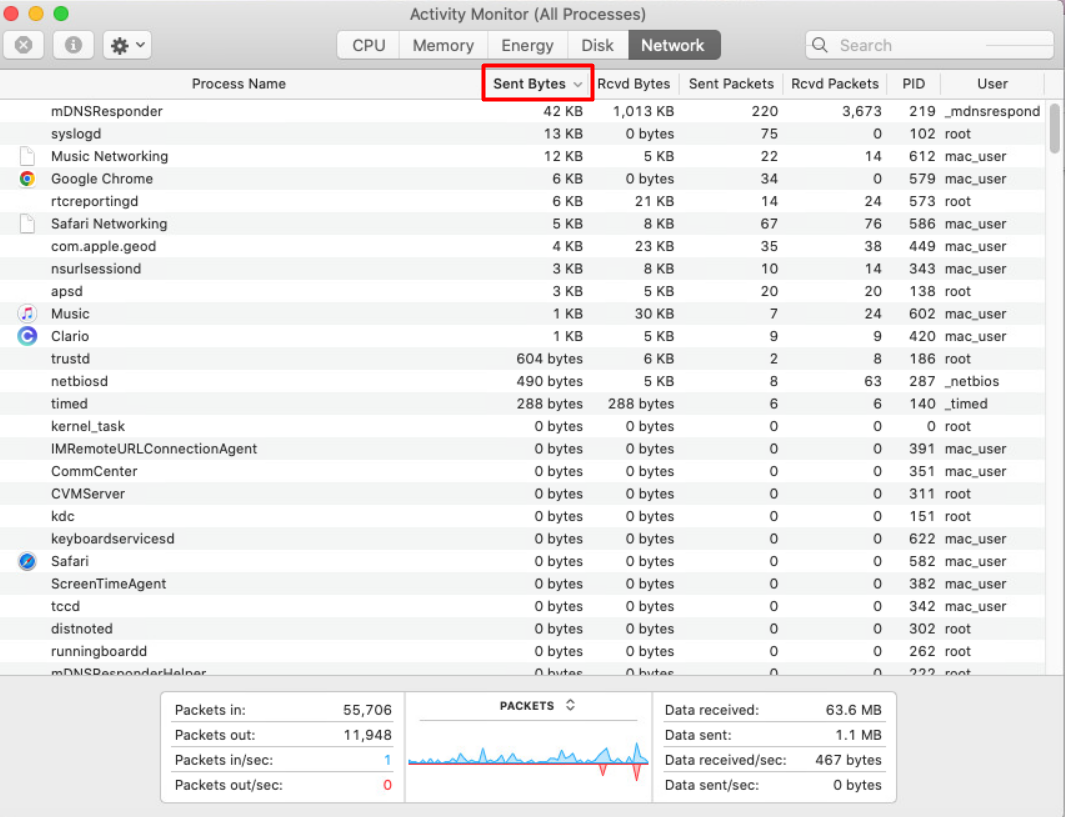The image size is (1065, 817).
Task: Open the process info (i) toolbar icon
Action: click(x=73, y=46)
